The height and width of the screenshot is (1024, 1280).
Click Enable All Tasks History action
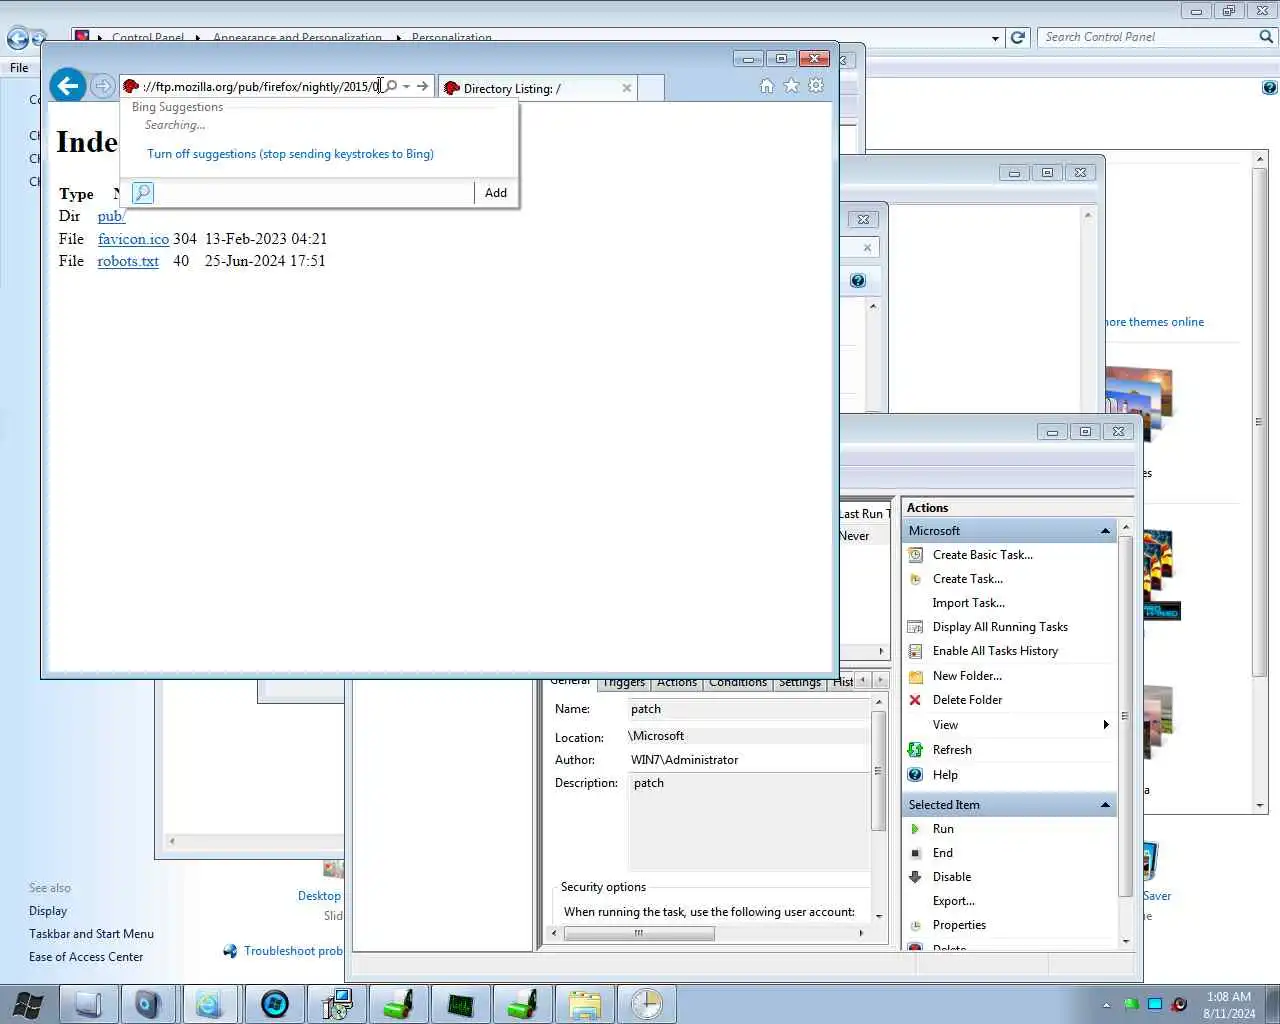click(995, 651)
